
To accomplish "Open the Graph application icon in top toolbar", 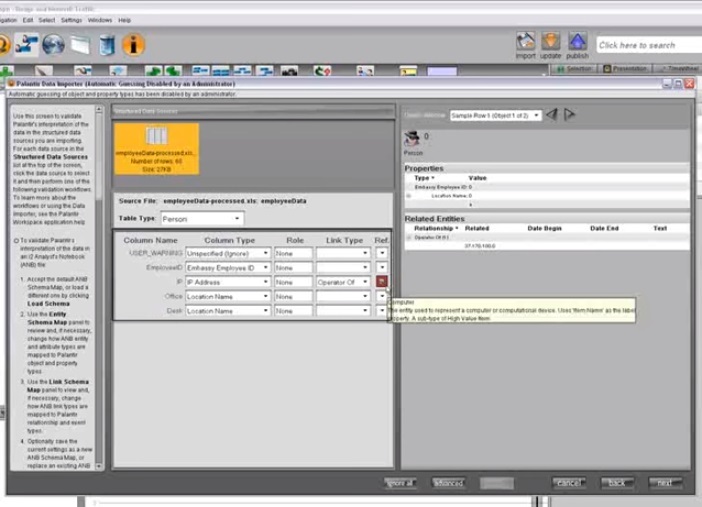I will pos(26,44).
